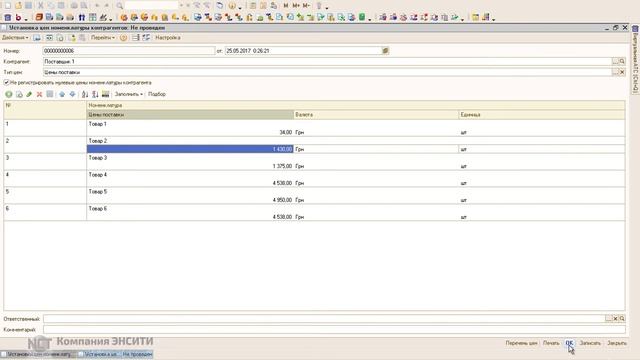
Task: Expand the Заполнить dropdown
Action: [129, 94]
